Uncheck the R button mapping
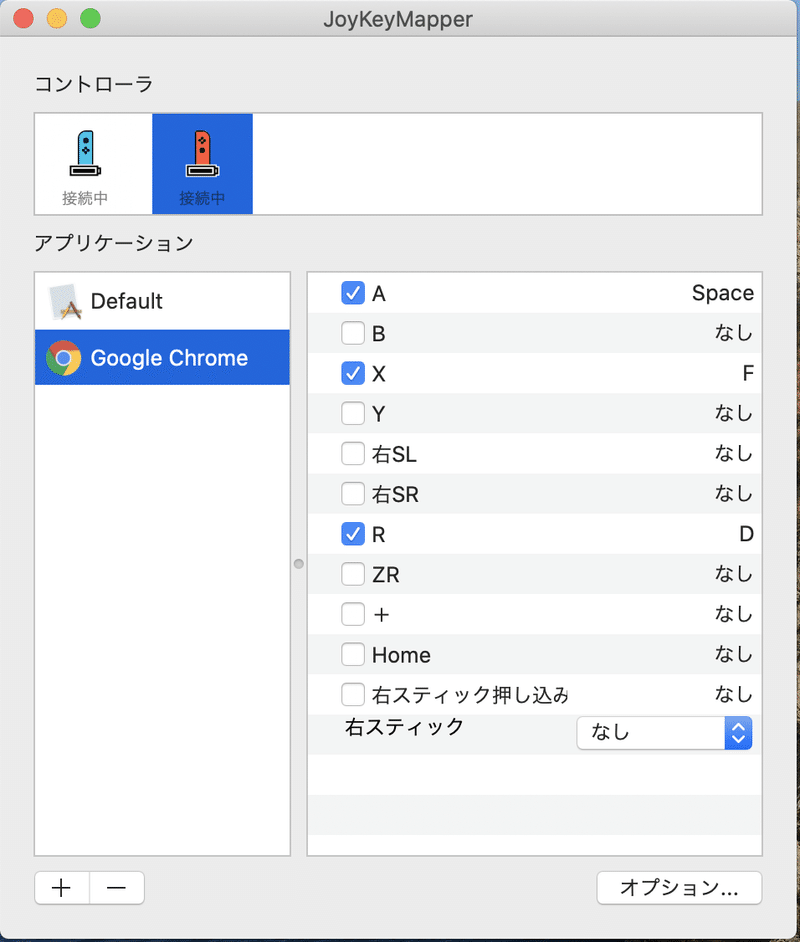 coord(353,534)
